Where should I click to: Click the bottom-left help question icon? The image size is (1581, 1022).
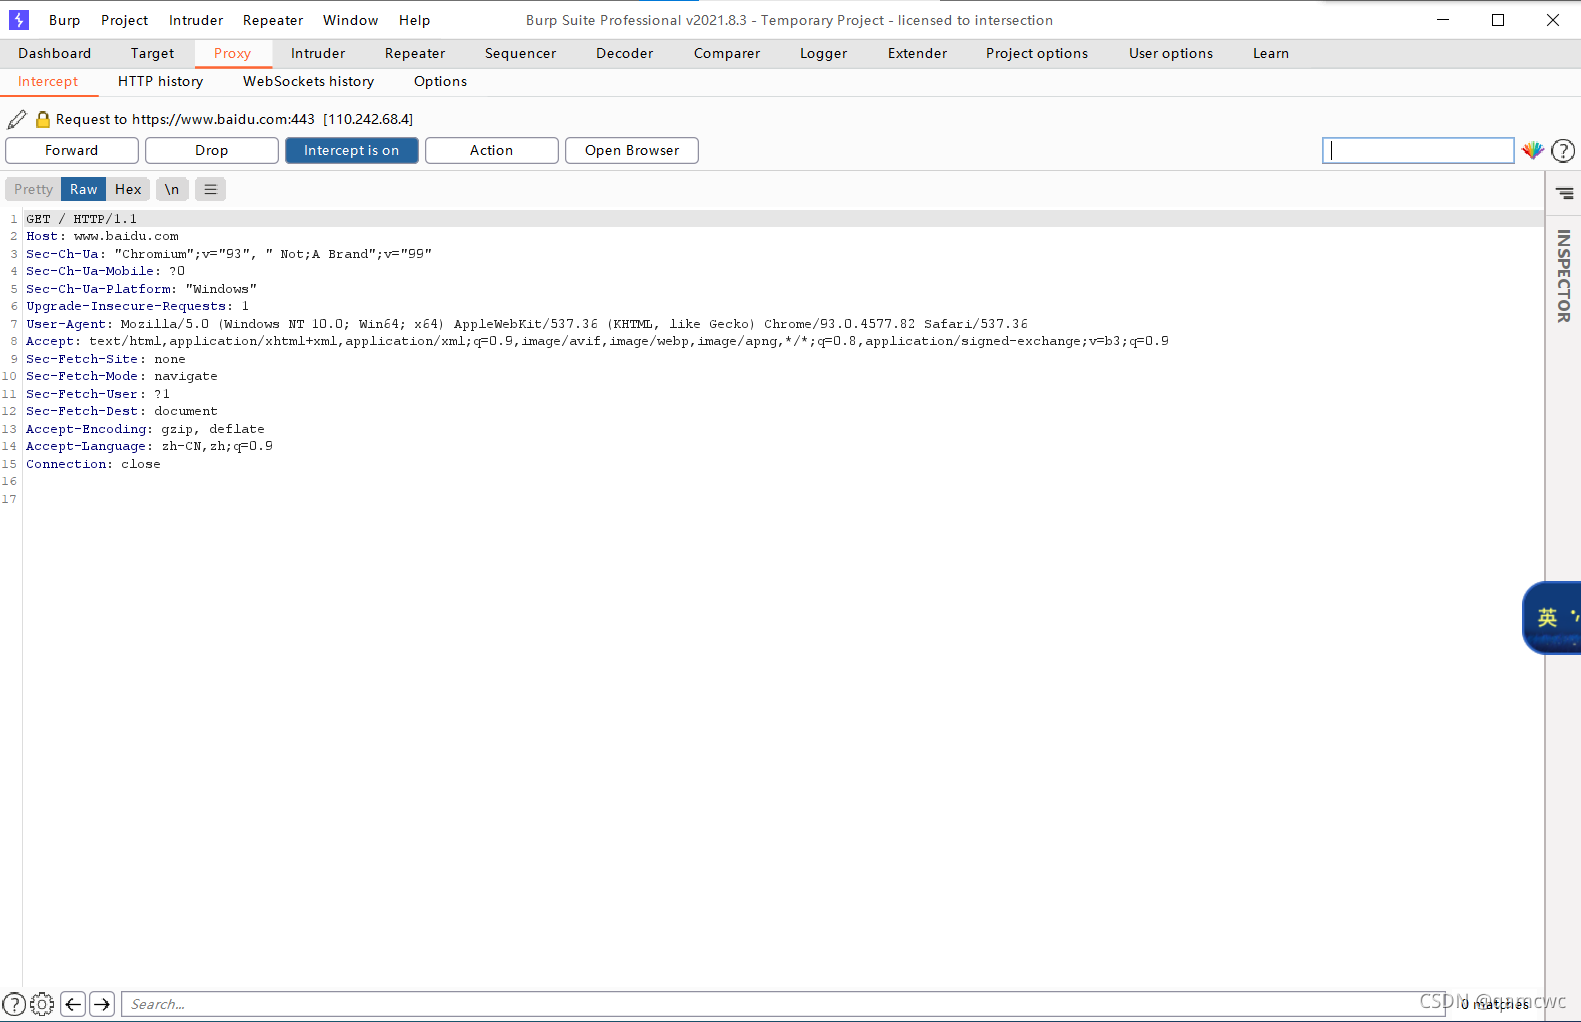tap(14, 1004)
